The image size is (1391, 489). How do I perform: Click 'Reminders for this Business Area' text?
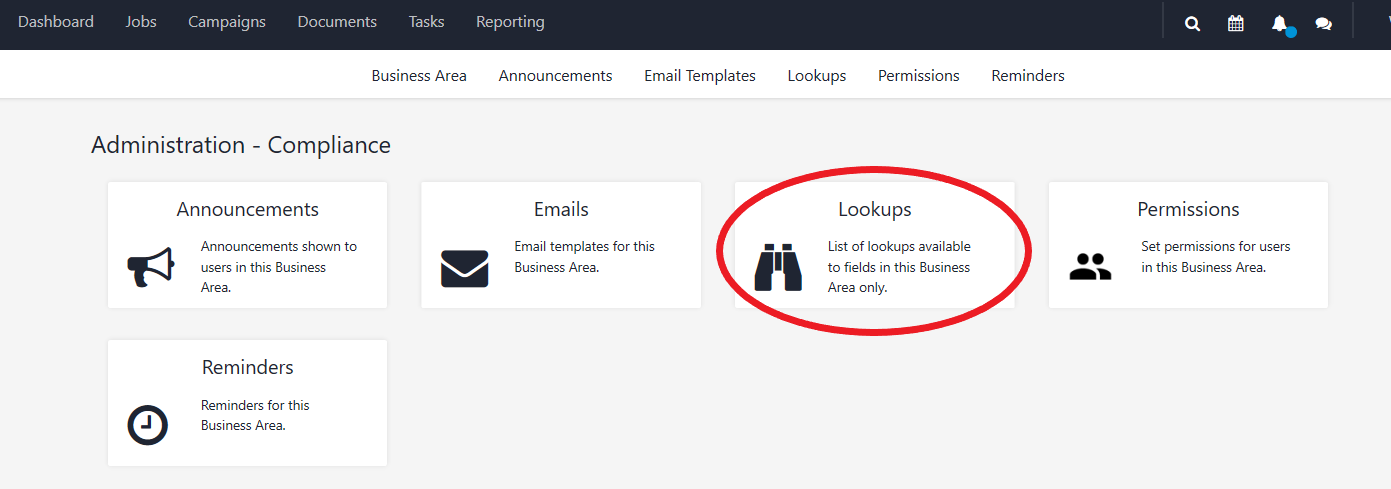point(255,415)
